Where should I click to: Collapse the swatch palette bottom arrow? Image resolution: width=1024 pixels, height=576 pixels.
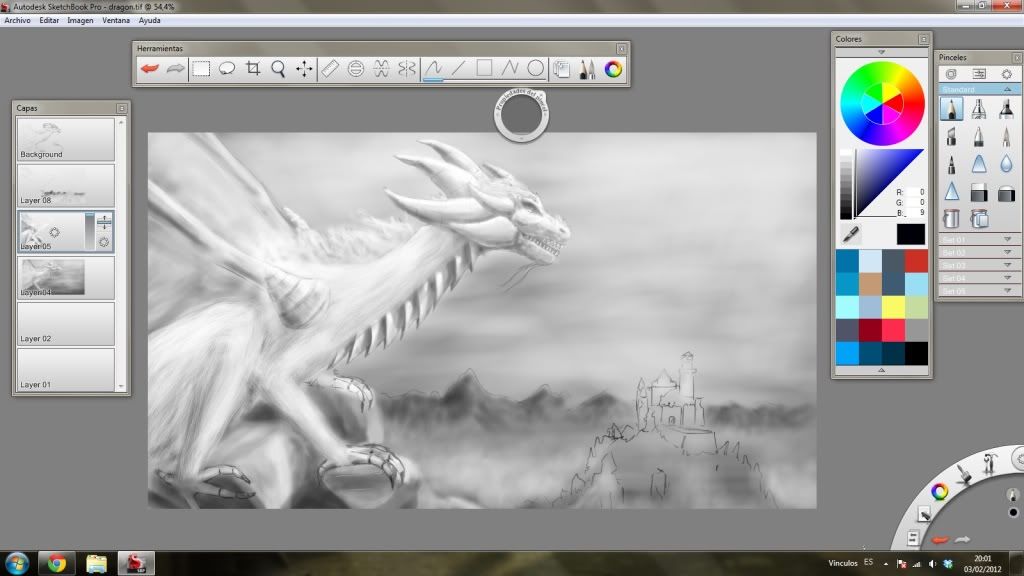(882, 370)
